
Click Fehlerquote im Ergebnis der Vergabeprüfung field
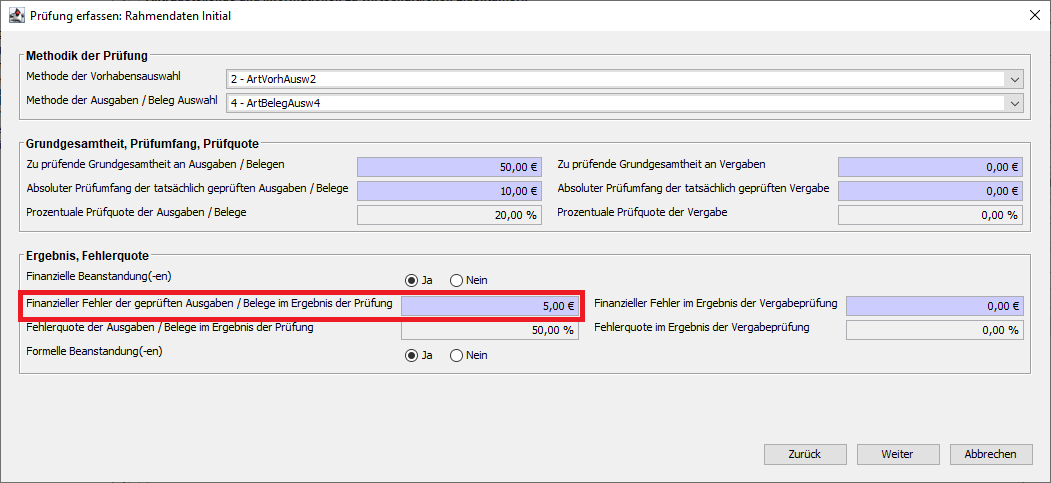pyautogui.click(x=935, y=330)
